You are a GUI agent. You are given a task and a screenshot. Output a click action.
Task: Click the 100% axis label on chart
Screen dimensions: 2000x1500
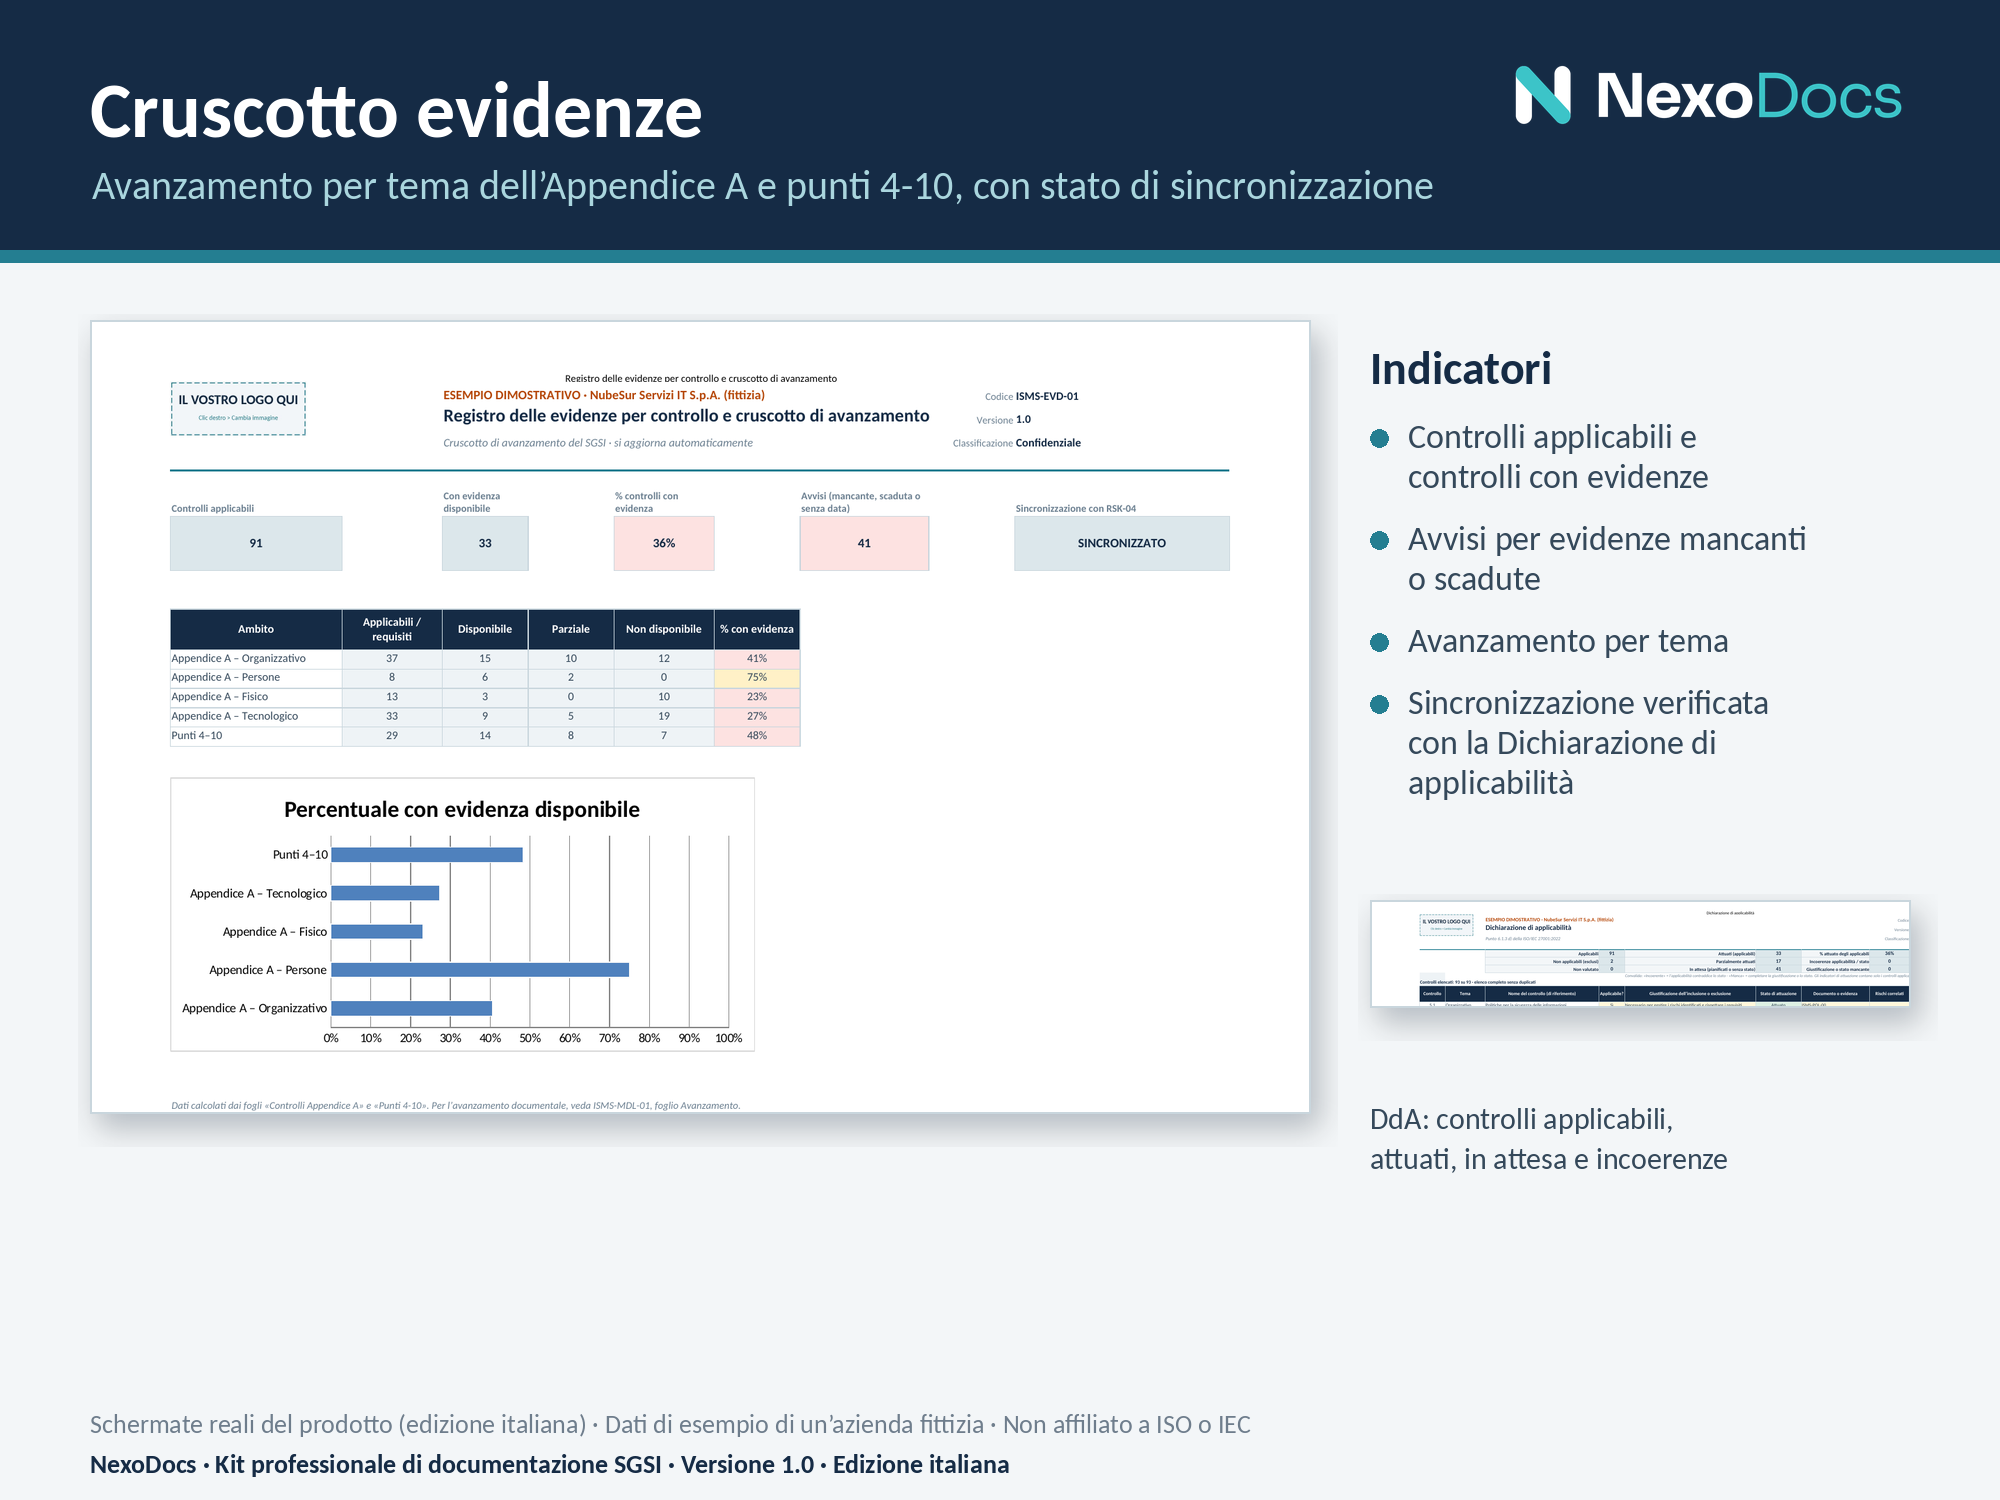(x=728, y=1038)
